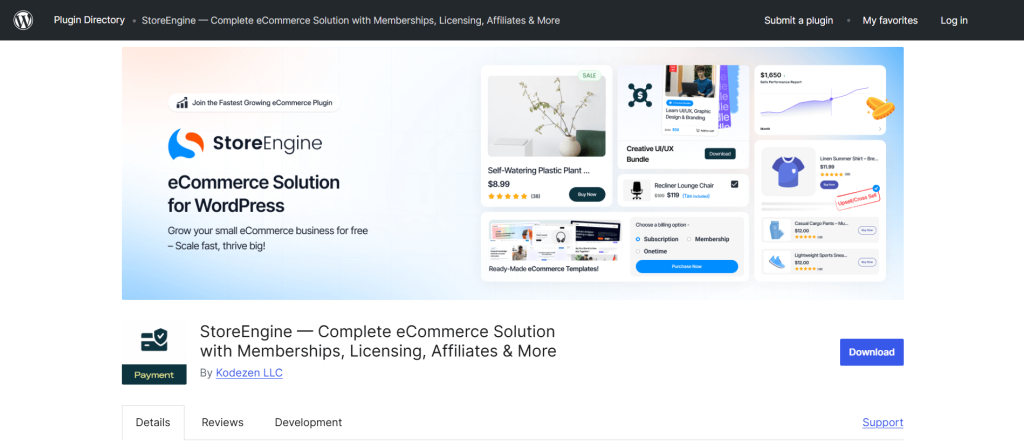The height and width of the screenshot is (445, 1024).
Task: Click the Log in link
Action: pos(954,20)
